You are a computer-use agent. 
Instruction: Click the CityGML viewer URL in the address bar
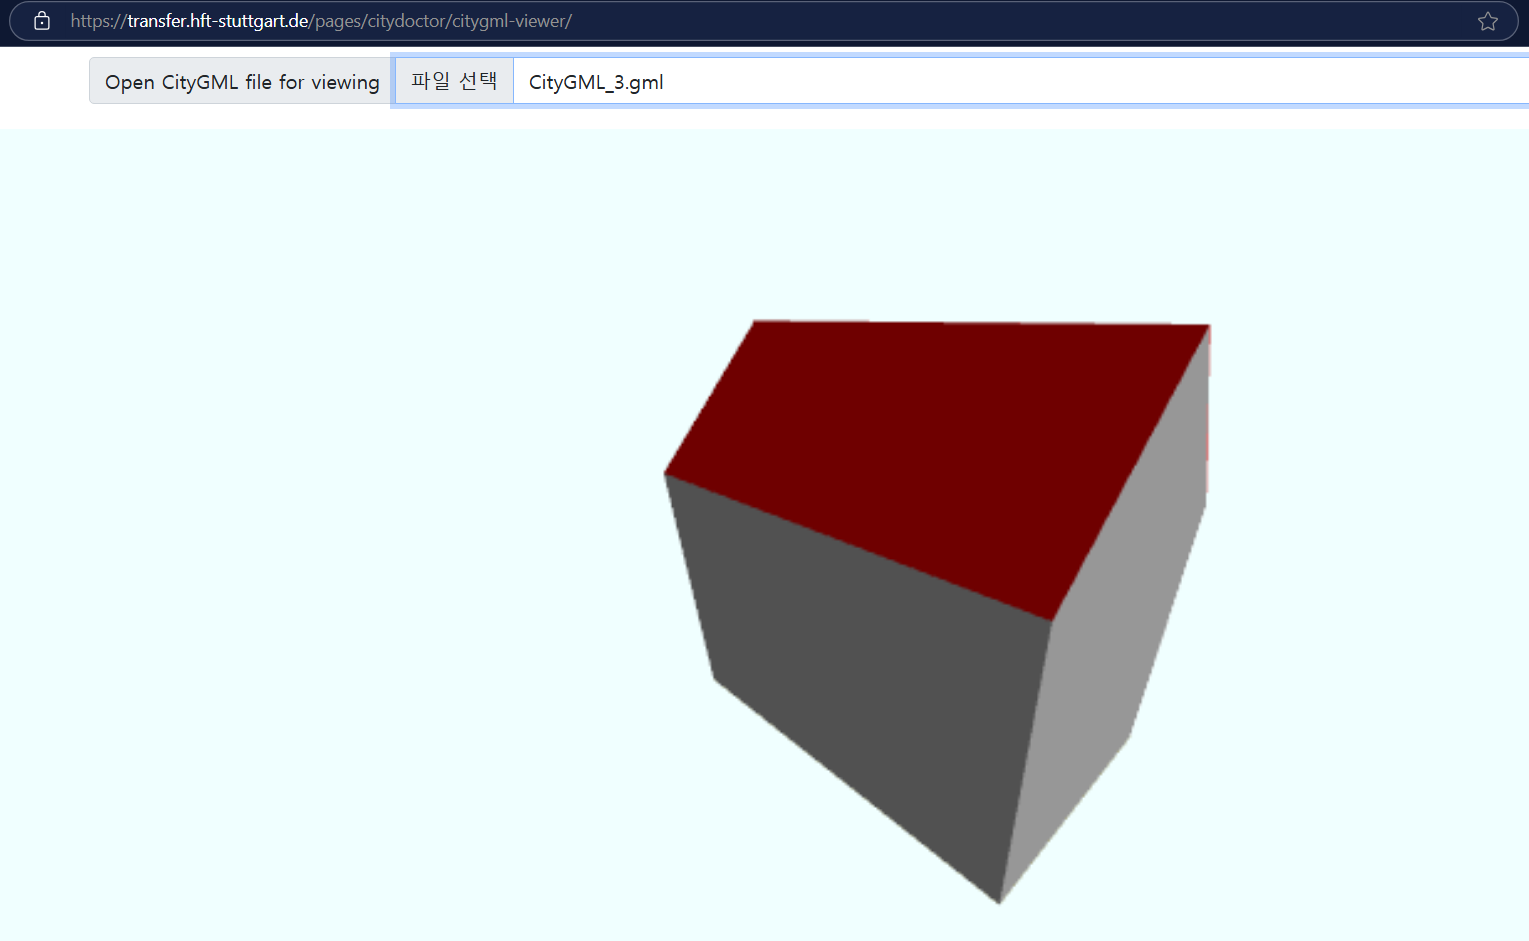tap(321, 21)
